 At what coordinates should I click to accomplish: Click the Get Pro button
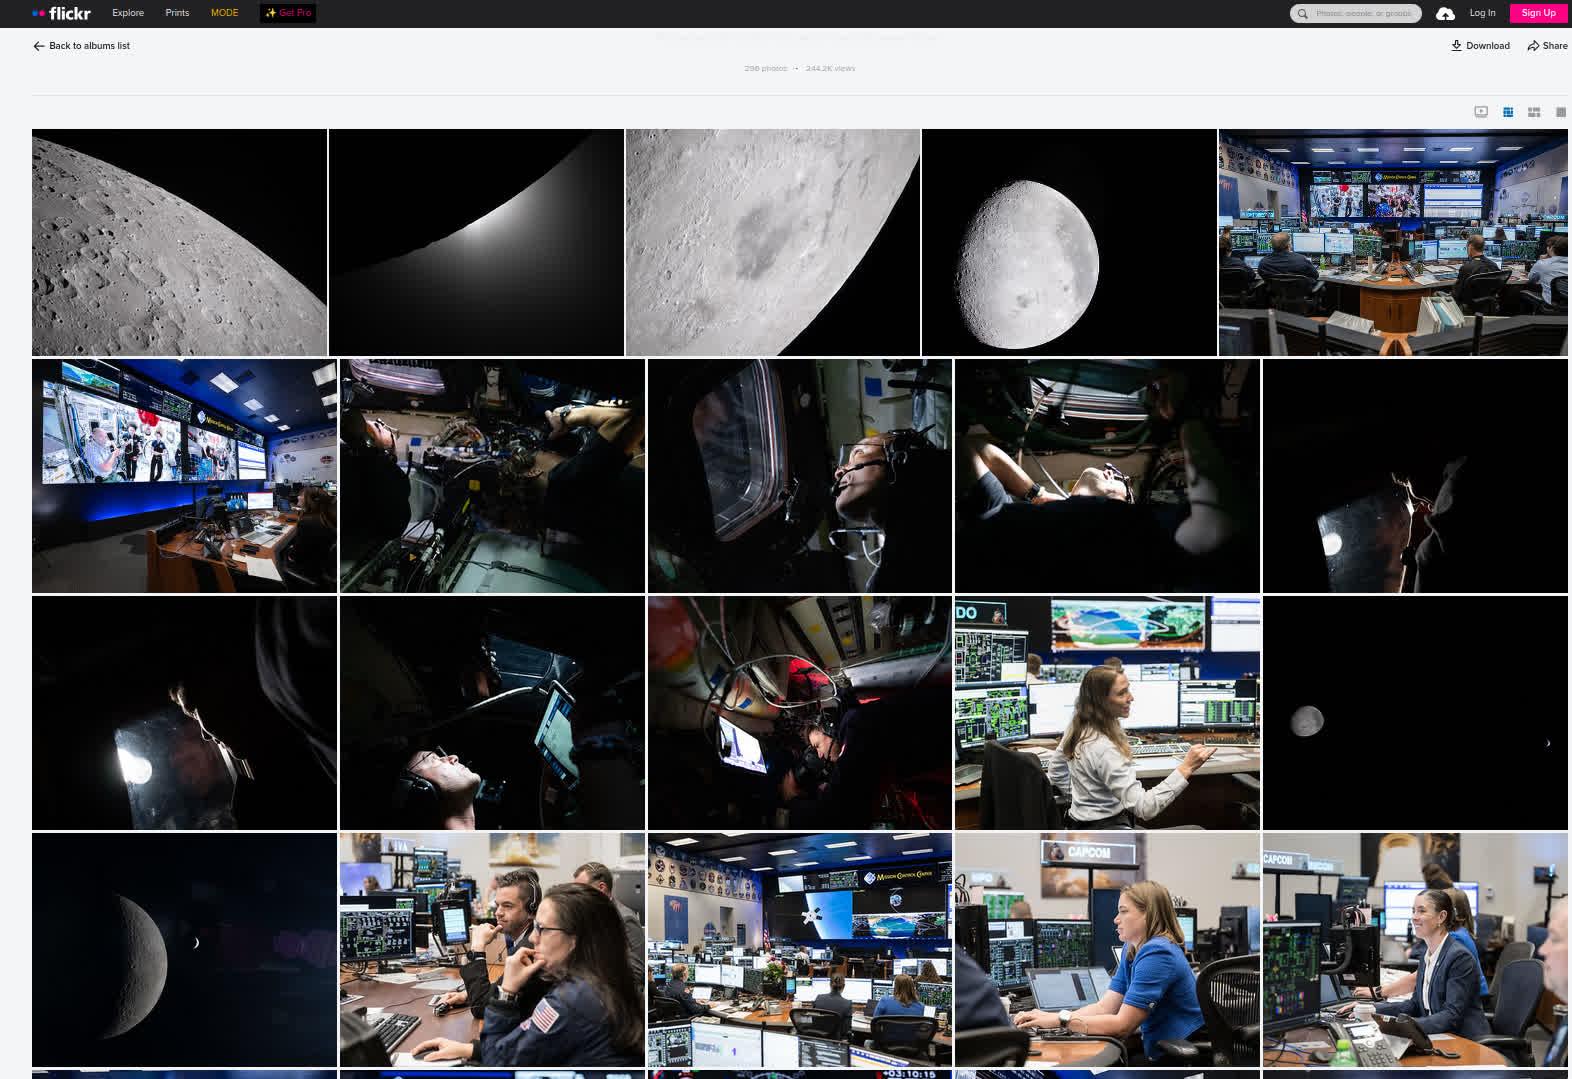(288, 13)
